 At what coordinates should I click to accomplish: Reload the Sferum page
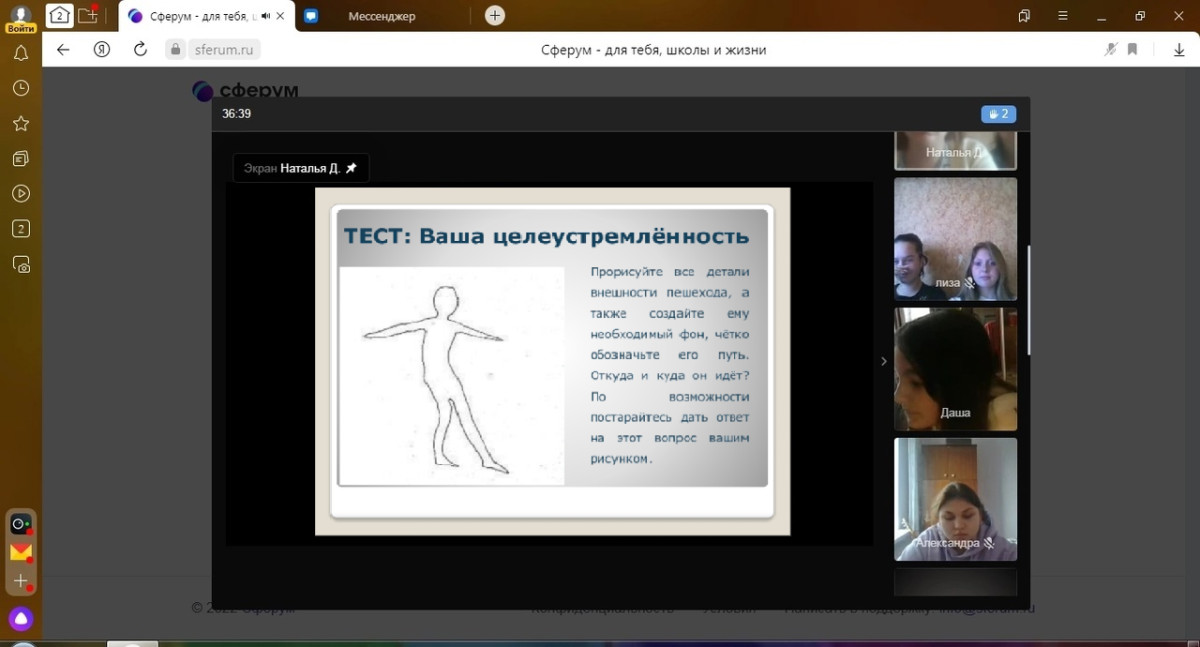pos(140,48)
